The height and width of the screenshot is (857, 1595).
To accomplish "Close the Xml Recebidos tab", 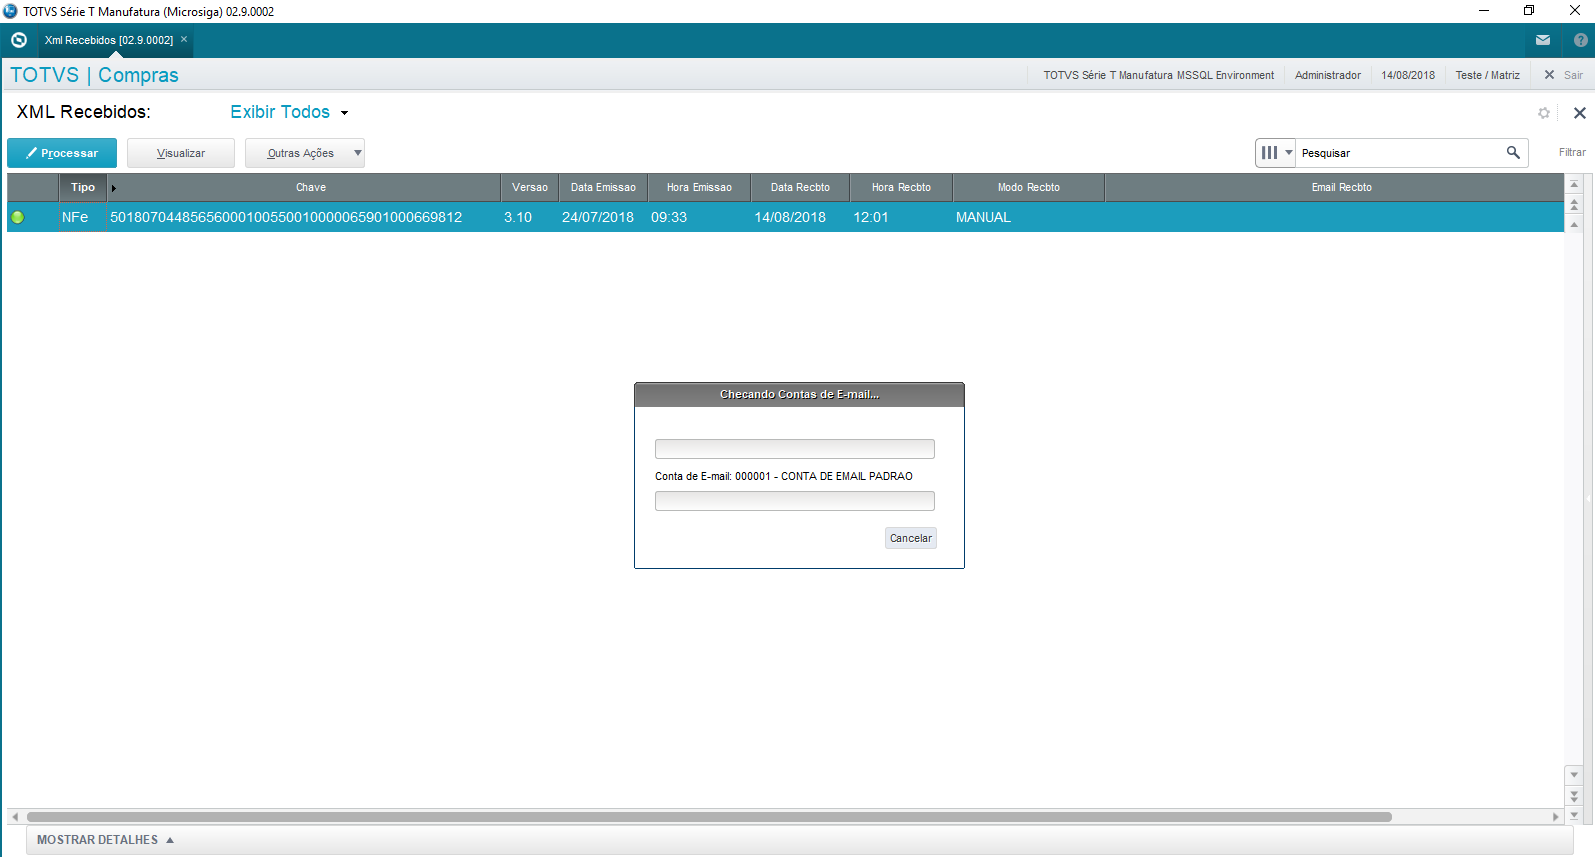I will (x=184, y=40).
